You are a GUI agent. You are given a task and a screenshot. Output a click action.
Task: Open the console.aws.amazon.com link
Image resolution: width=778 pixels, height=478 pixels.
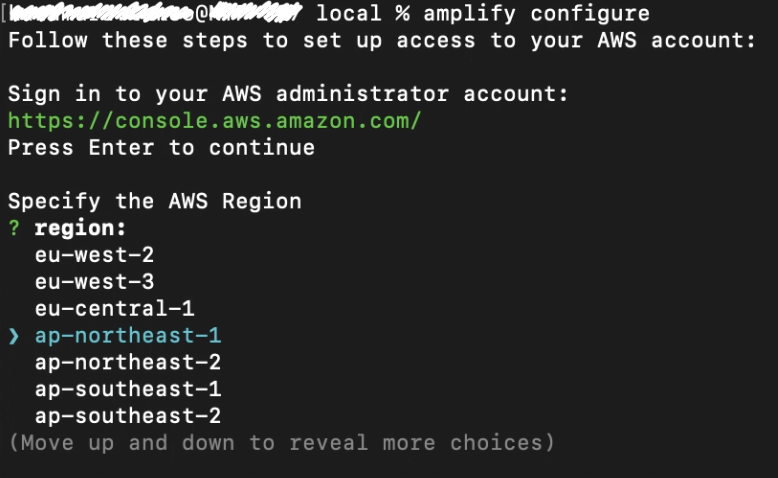[x=214, y=121]
